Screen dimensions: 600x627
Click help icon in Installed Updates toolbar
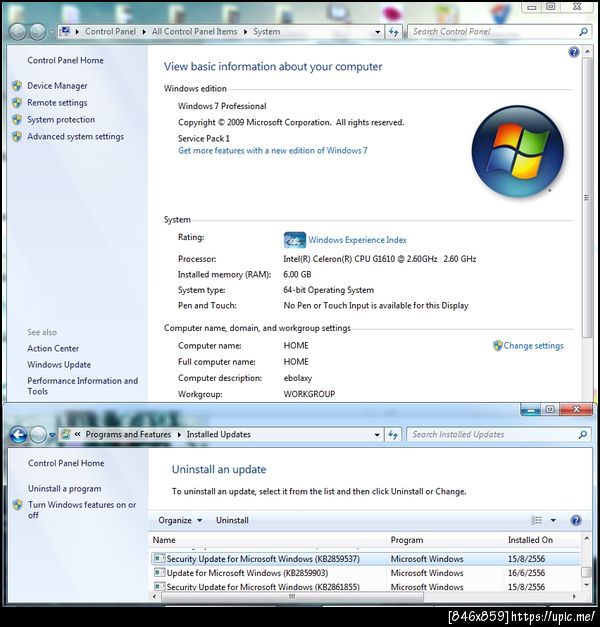pos(576,520)
